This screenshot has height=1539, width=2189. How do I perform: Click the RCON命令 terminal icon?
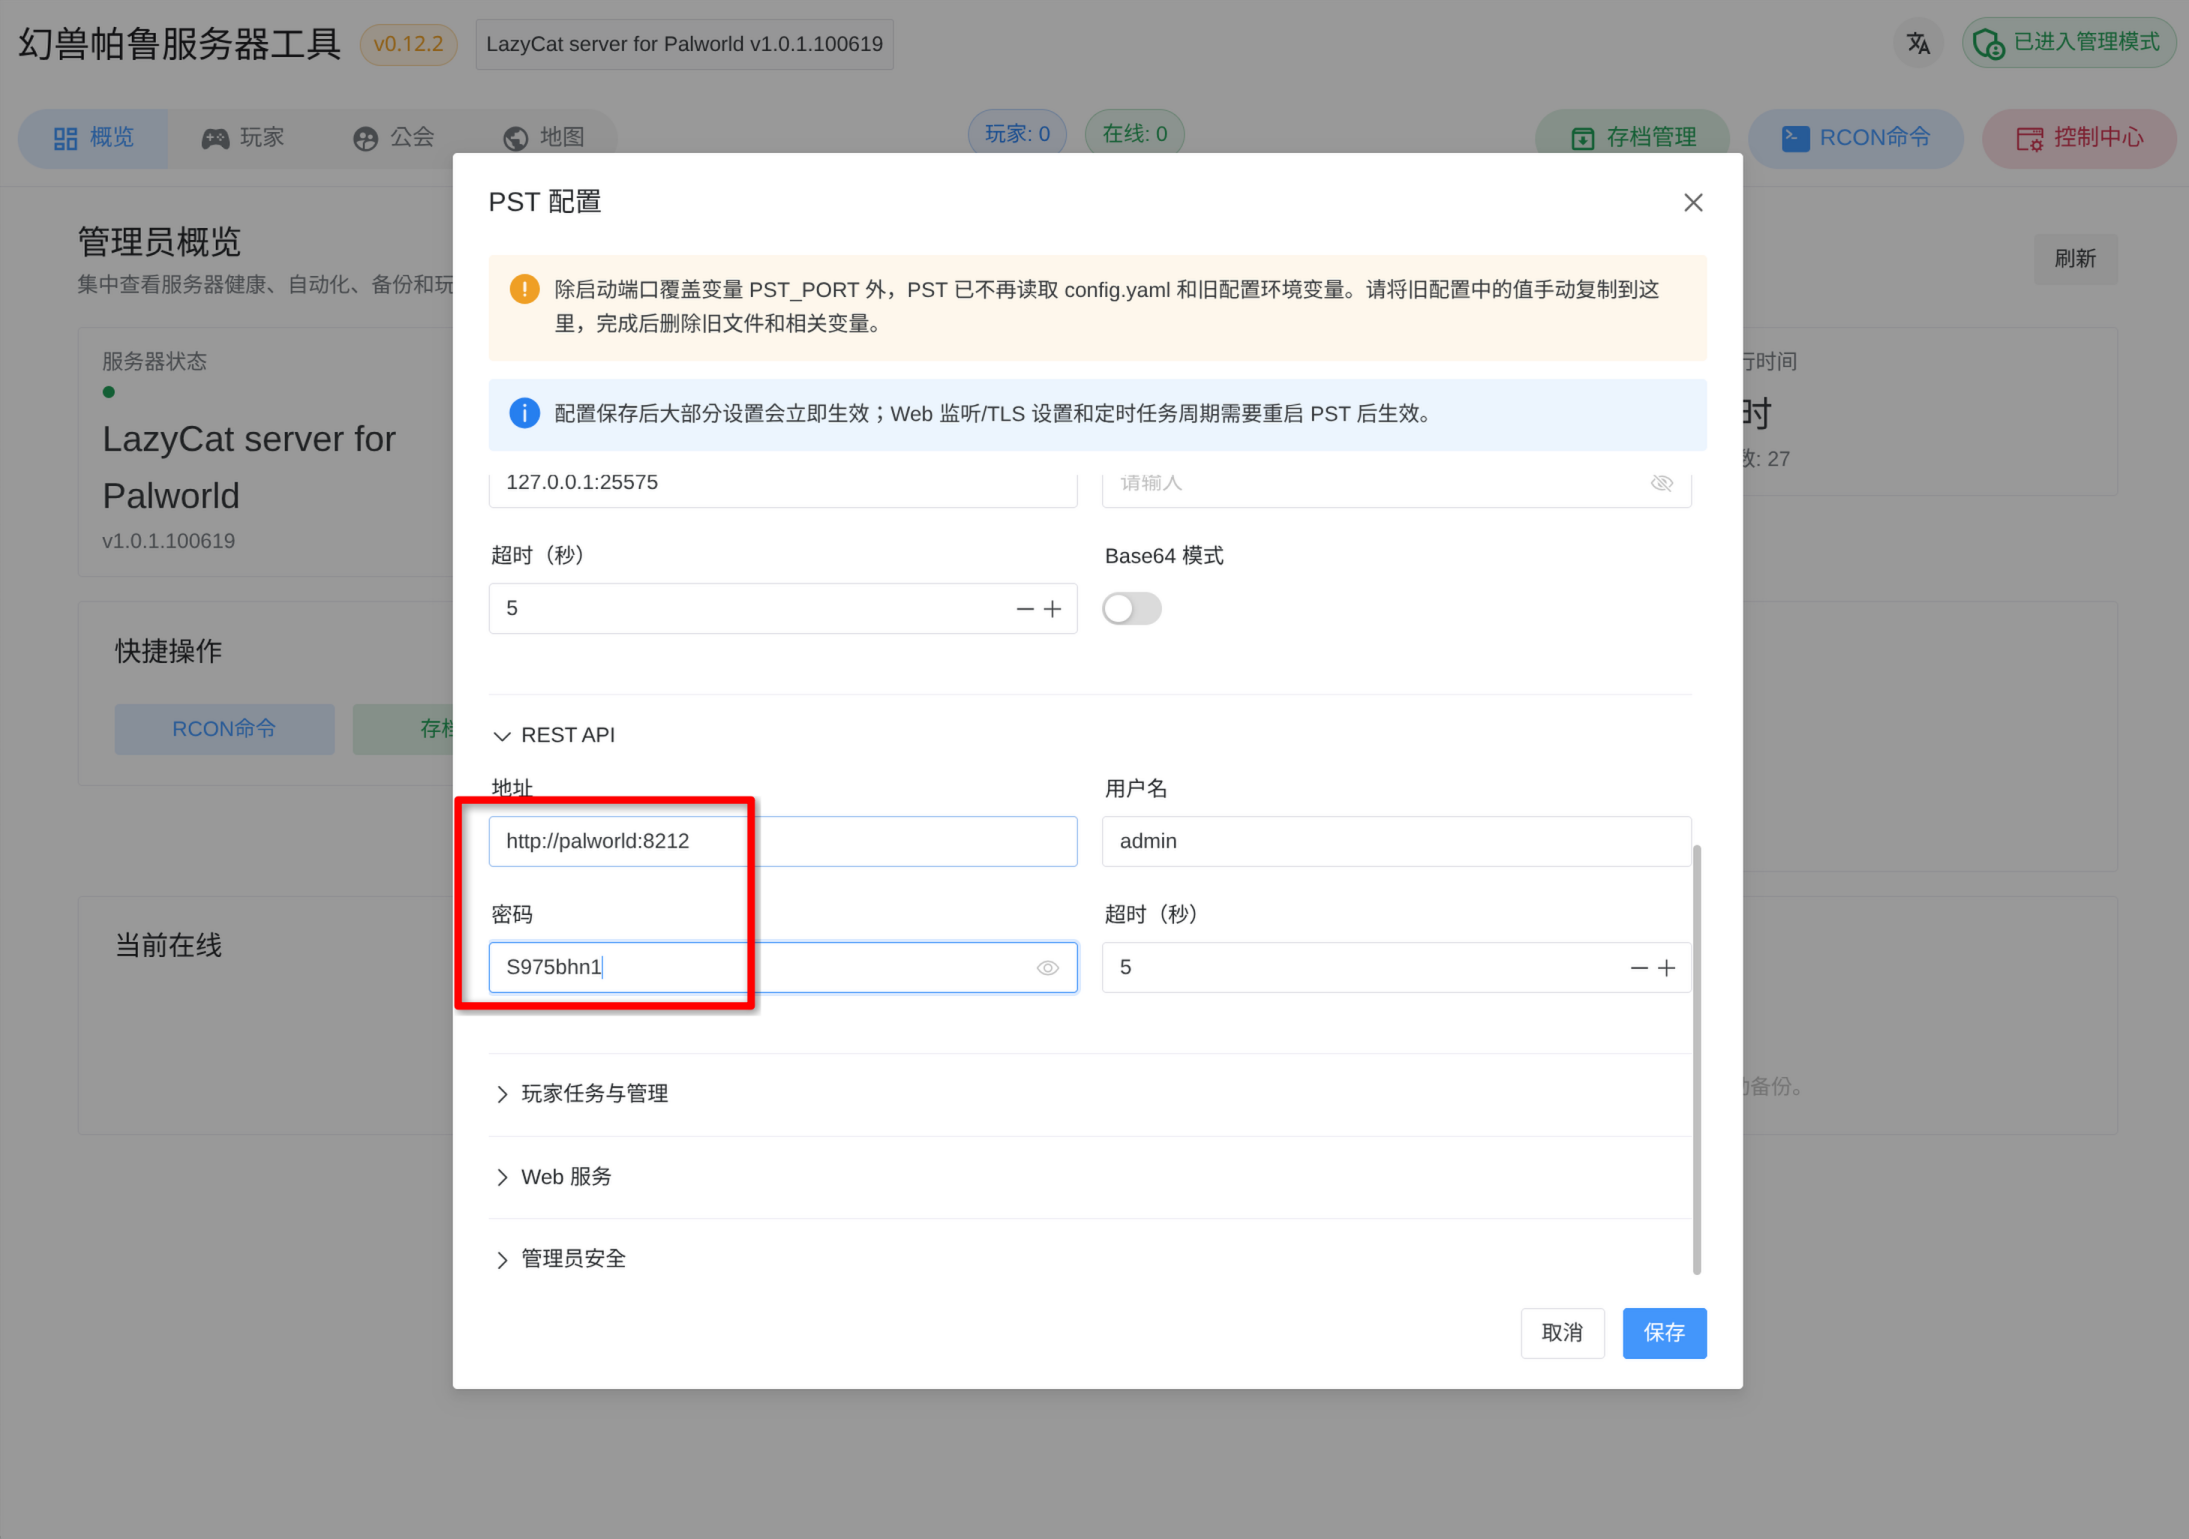click(1796, 138)
